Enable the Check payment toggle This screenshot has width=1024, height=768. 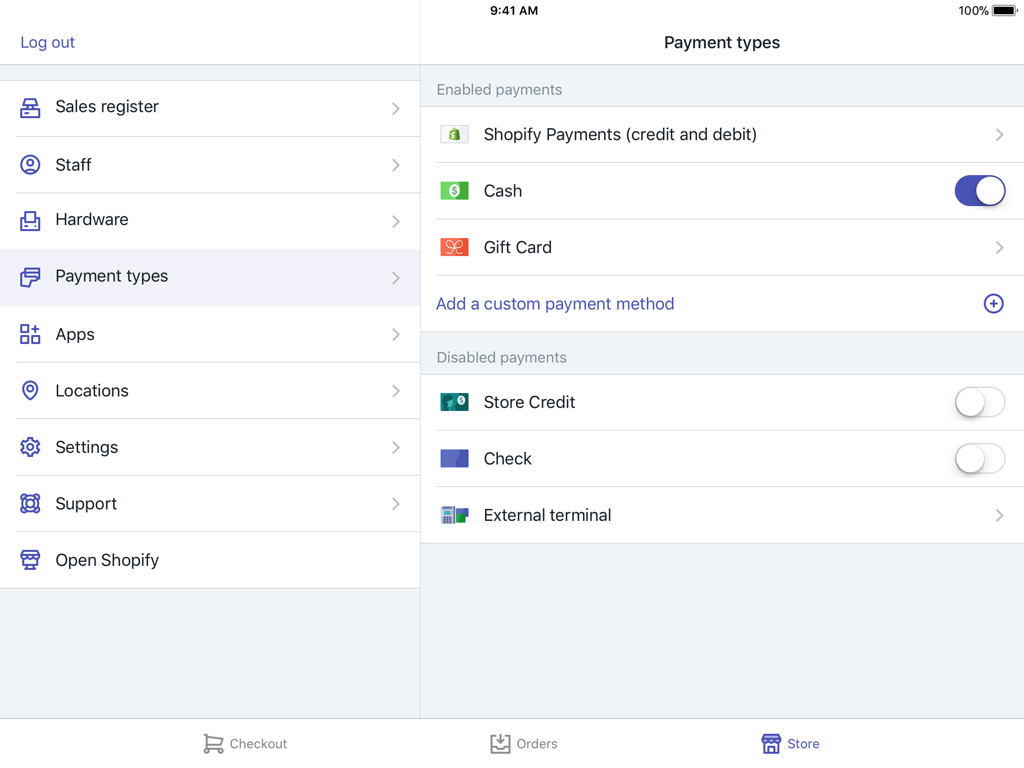pos(980,458)
